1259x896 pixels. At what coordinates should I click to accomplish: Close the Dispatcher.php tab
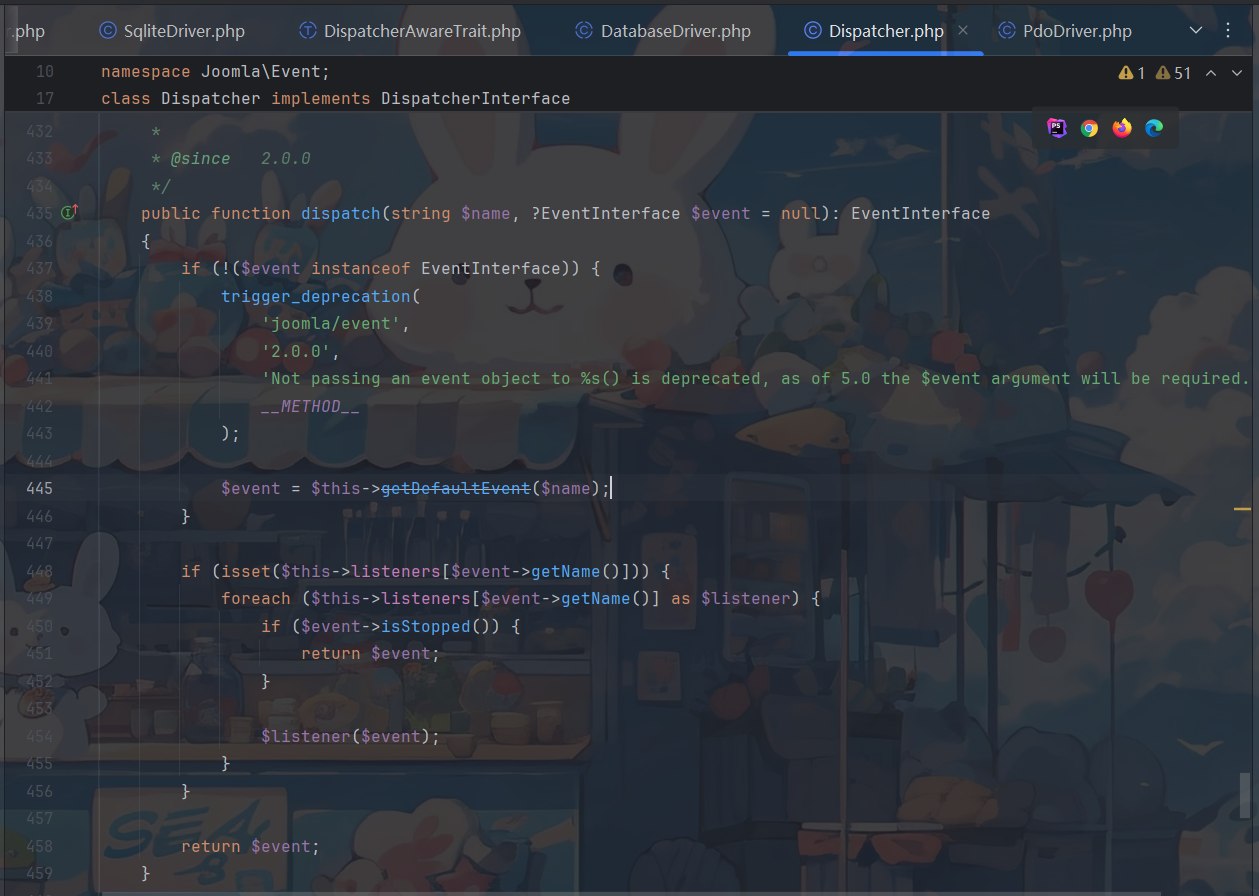pos(963,31)
